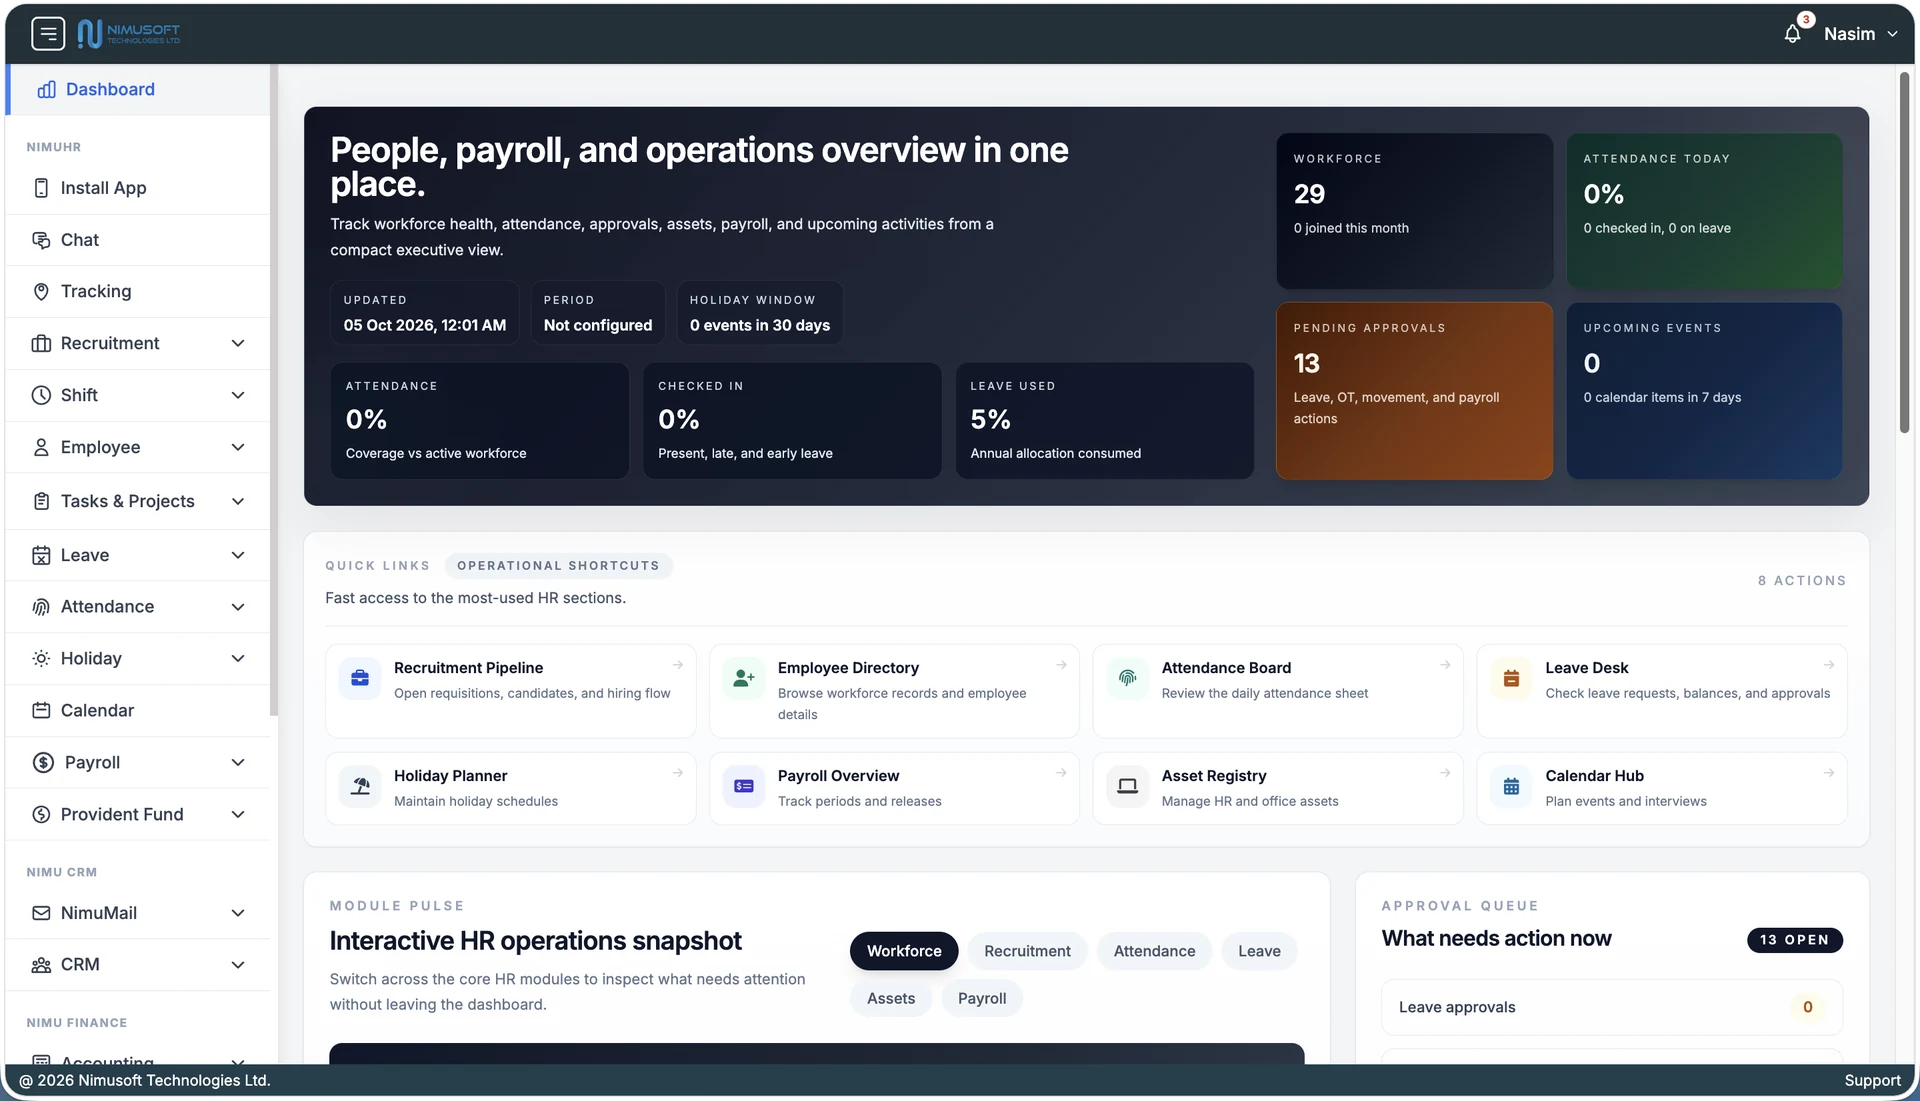Switch to the Leave module tab
Screen dimensions: 1920x1101
[1259, 951]
